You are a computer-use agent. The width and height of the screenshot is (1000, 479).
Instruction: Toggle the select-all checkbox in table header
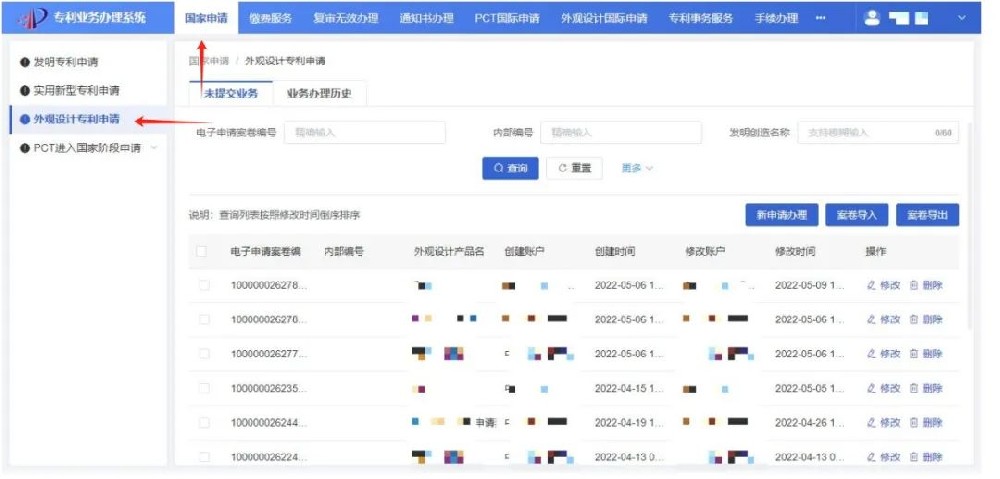[x=204, y=252]
